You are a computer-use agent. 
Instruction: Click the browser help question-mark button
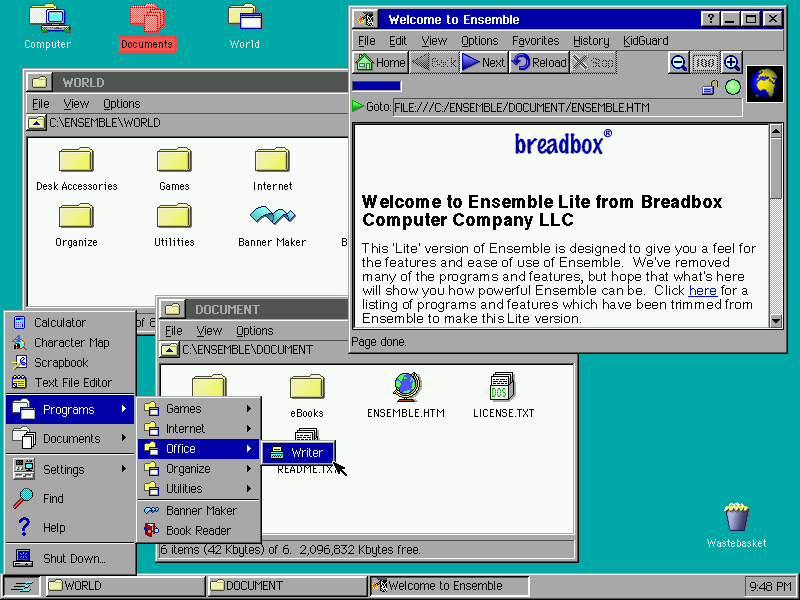click(x=710, y=19)
